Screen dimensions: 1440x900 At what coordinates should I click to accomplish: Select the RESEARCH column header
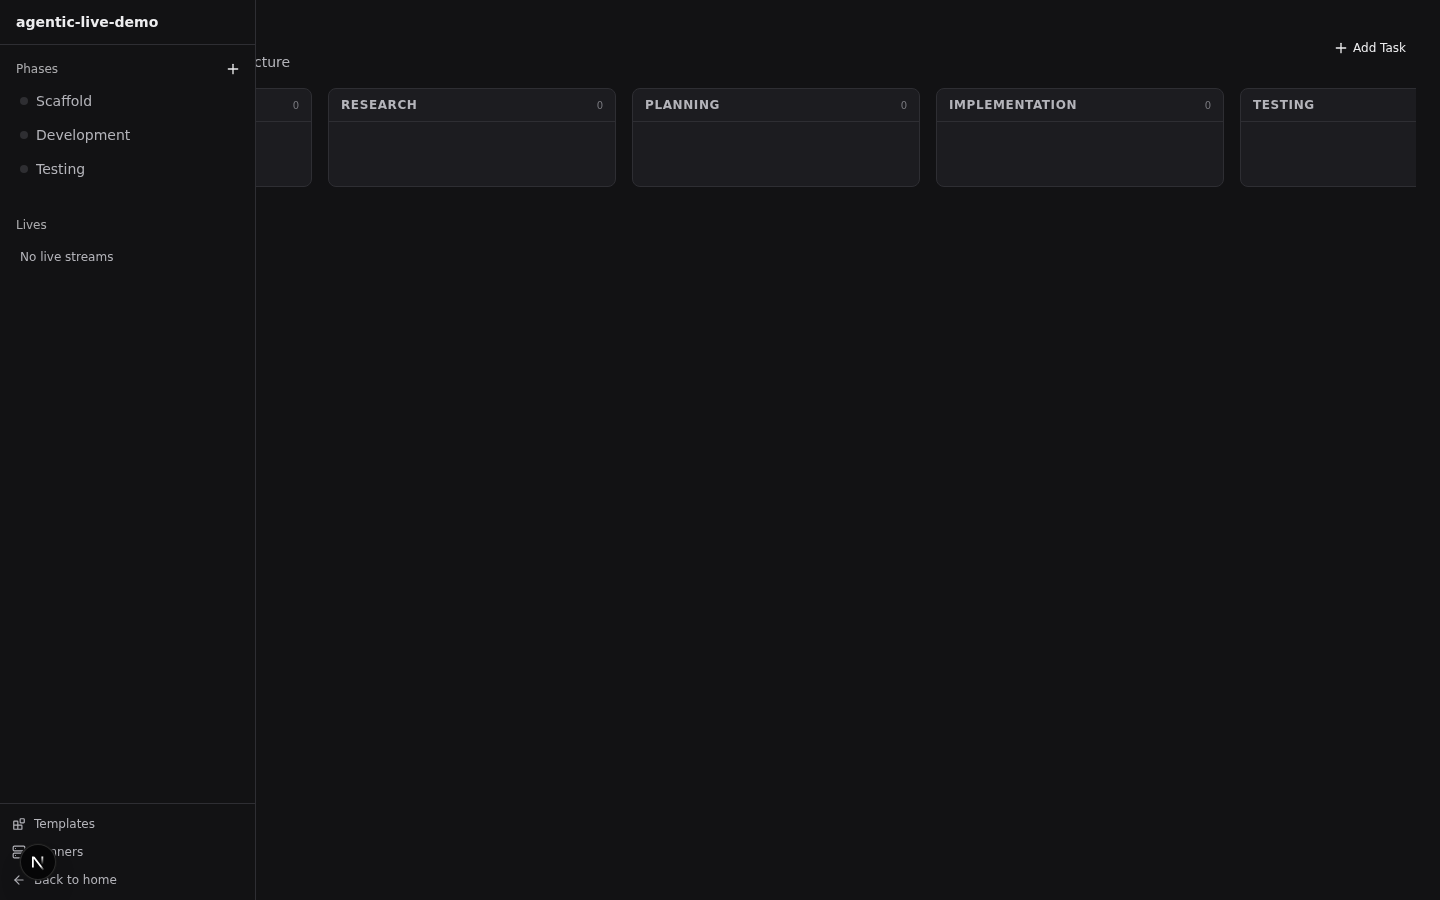(472, 105)
